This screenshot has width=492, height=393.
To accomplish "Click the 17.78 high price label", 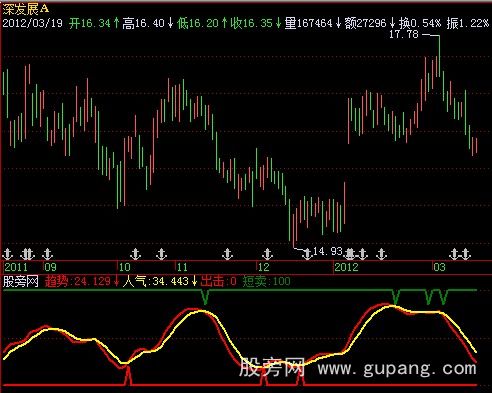I will pyautogui.click(x=404, y=34).
